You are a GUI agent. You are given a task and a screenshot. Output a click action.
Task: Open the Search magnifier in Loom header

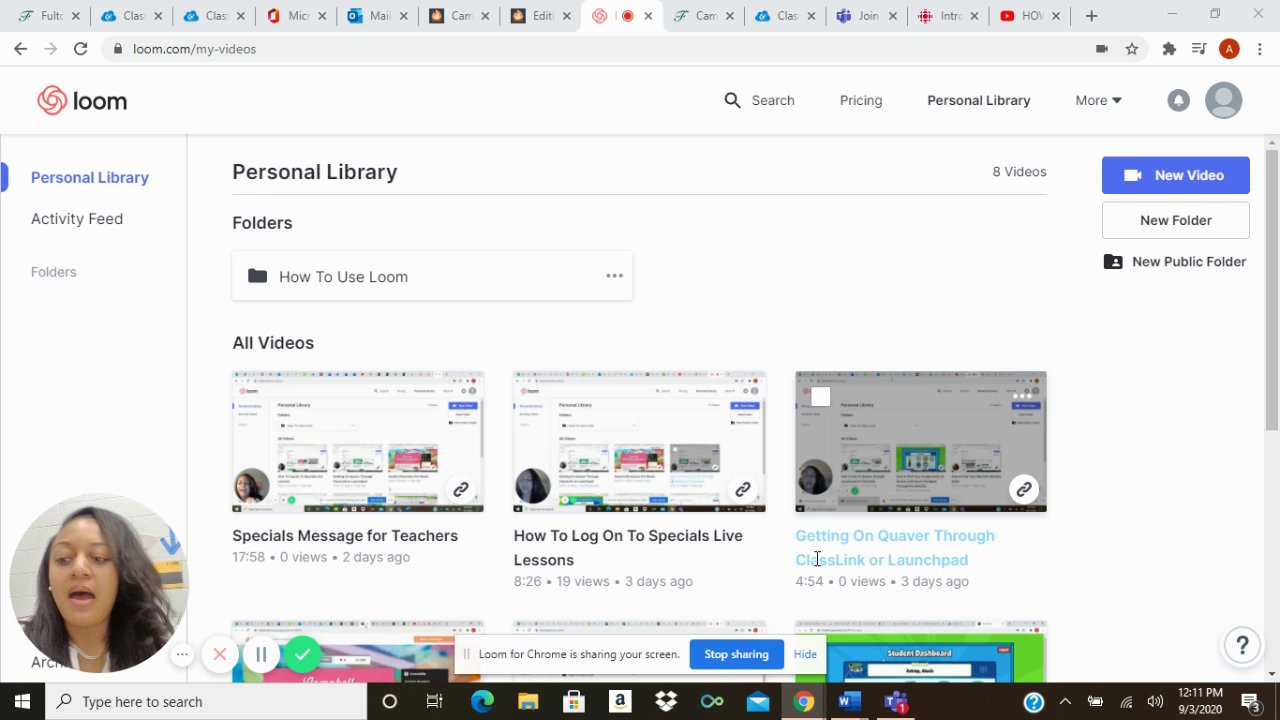(733, 100)
